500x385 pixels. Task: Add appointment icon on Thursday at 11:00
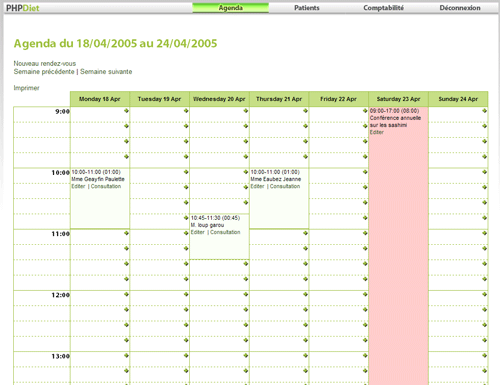pyautogui.click(x=305, y=233)
